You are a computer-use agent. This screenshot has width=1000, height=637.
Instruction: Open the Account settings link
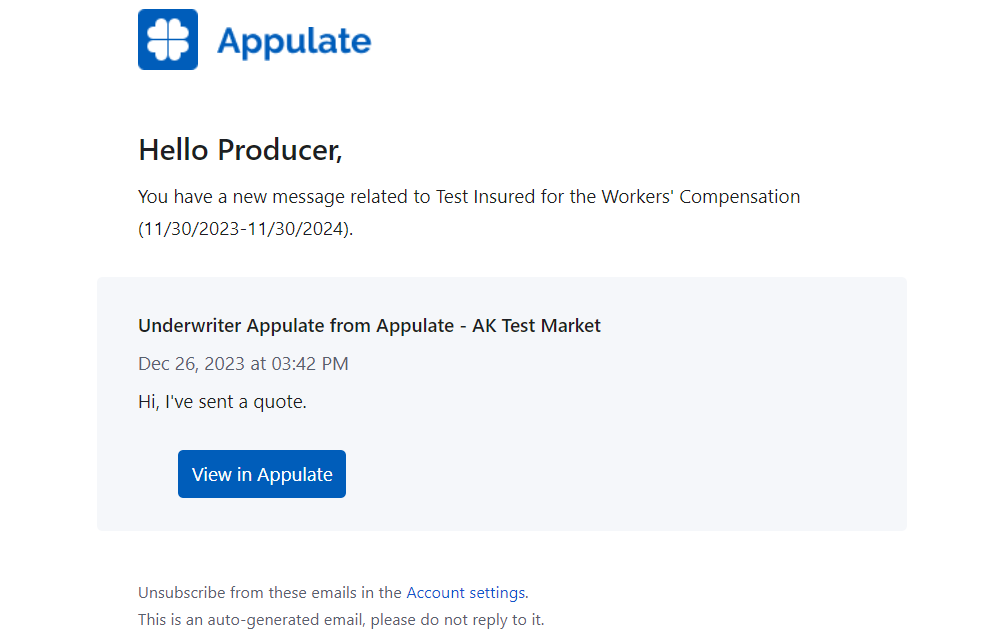pos(465,592)
